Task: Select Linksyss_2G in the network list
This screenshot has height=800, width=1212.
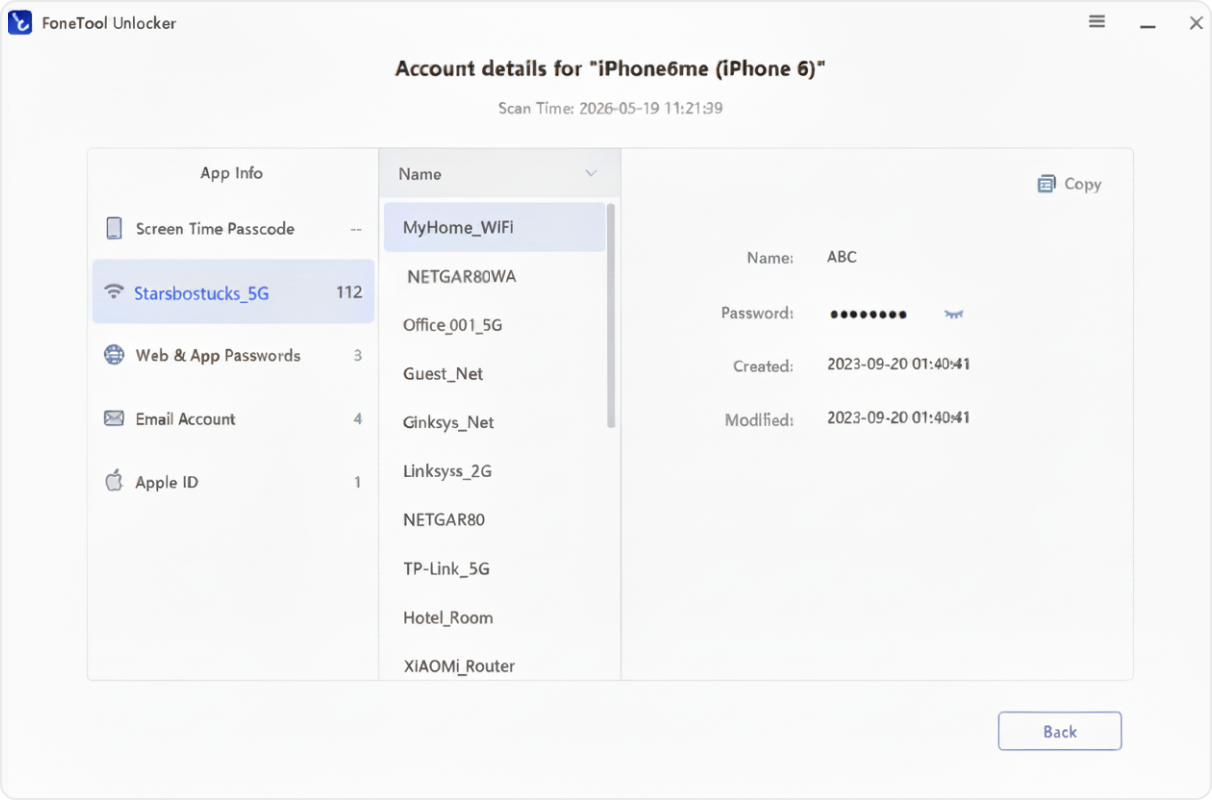Action: coord(494,471)
